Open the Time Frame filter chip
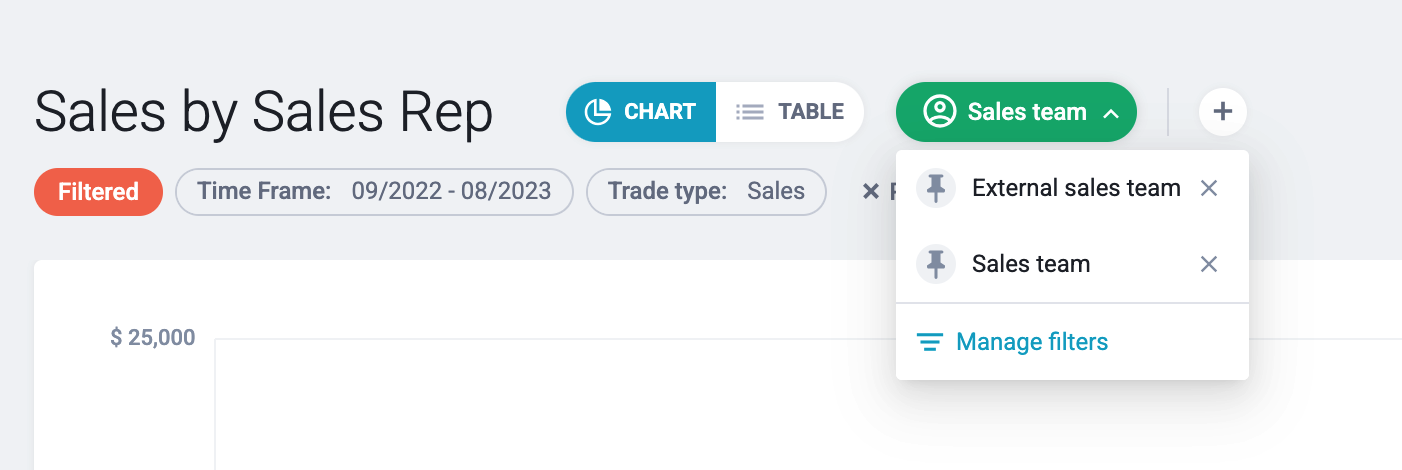 [x=374, y=192]
